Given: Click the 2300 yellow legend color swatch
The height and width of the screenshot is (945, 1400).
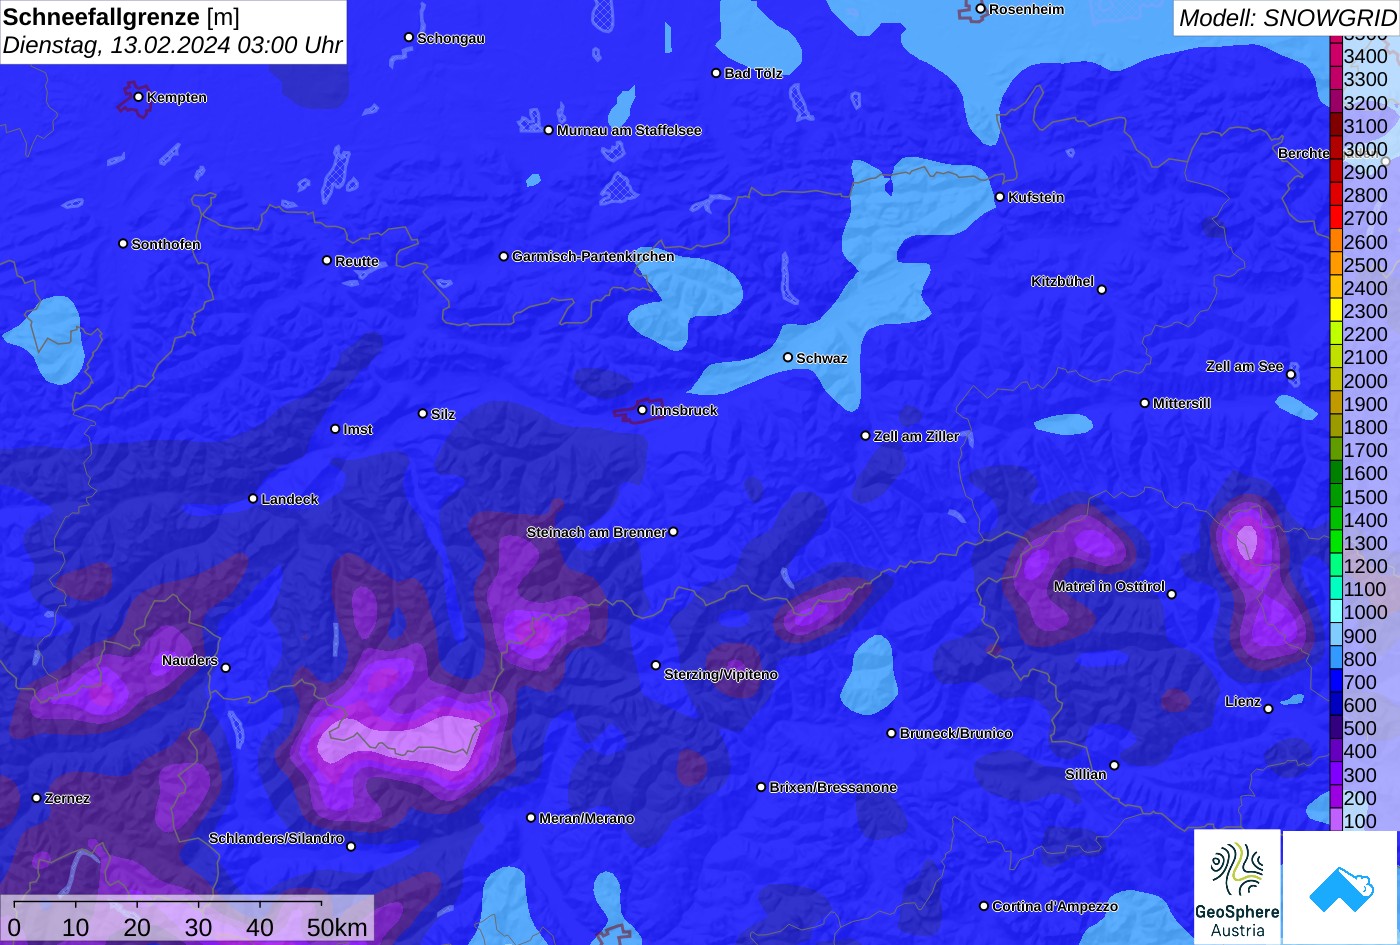Looking at the screenshot, I should 1336,311.
